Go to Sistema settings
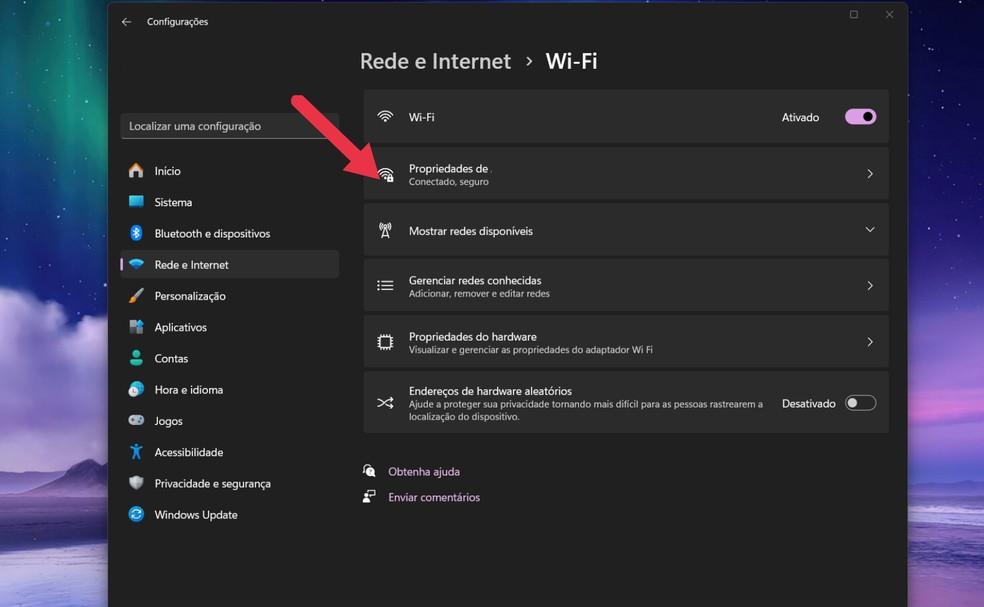984x607 pixels. click(x=173, y=202)
